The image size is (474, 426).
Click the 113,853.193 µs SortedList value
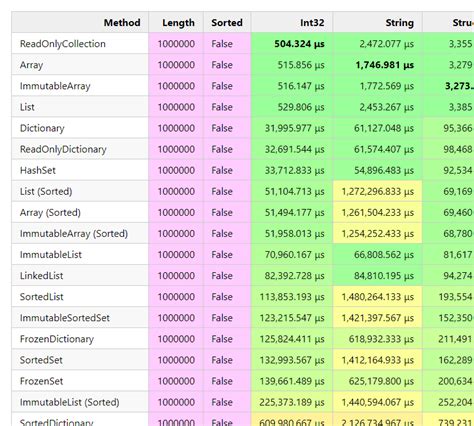292,297
